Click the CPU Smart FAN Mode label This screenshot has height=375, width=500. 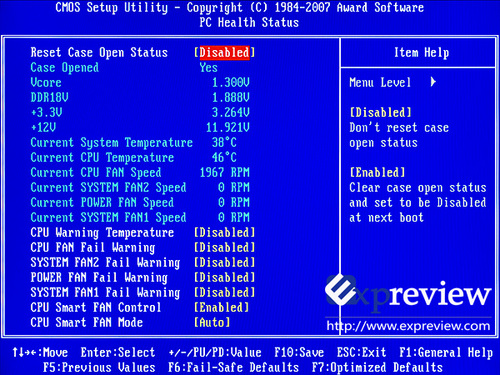(x=87, y=323)
